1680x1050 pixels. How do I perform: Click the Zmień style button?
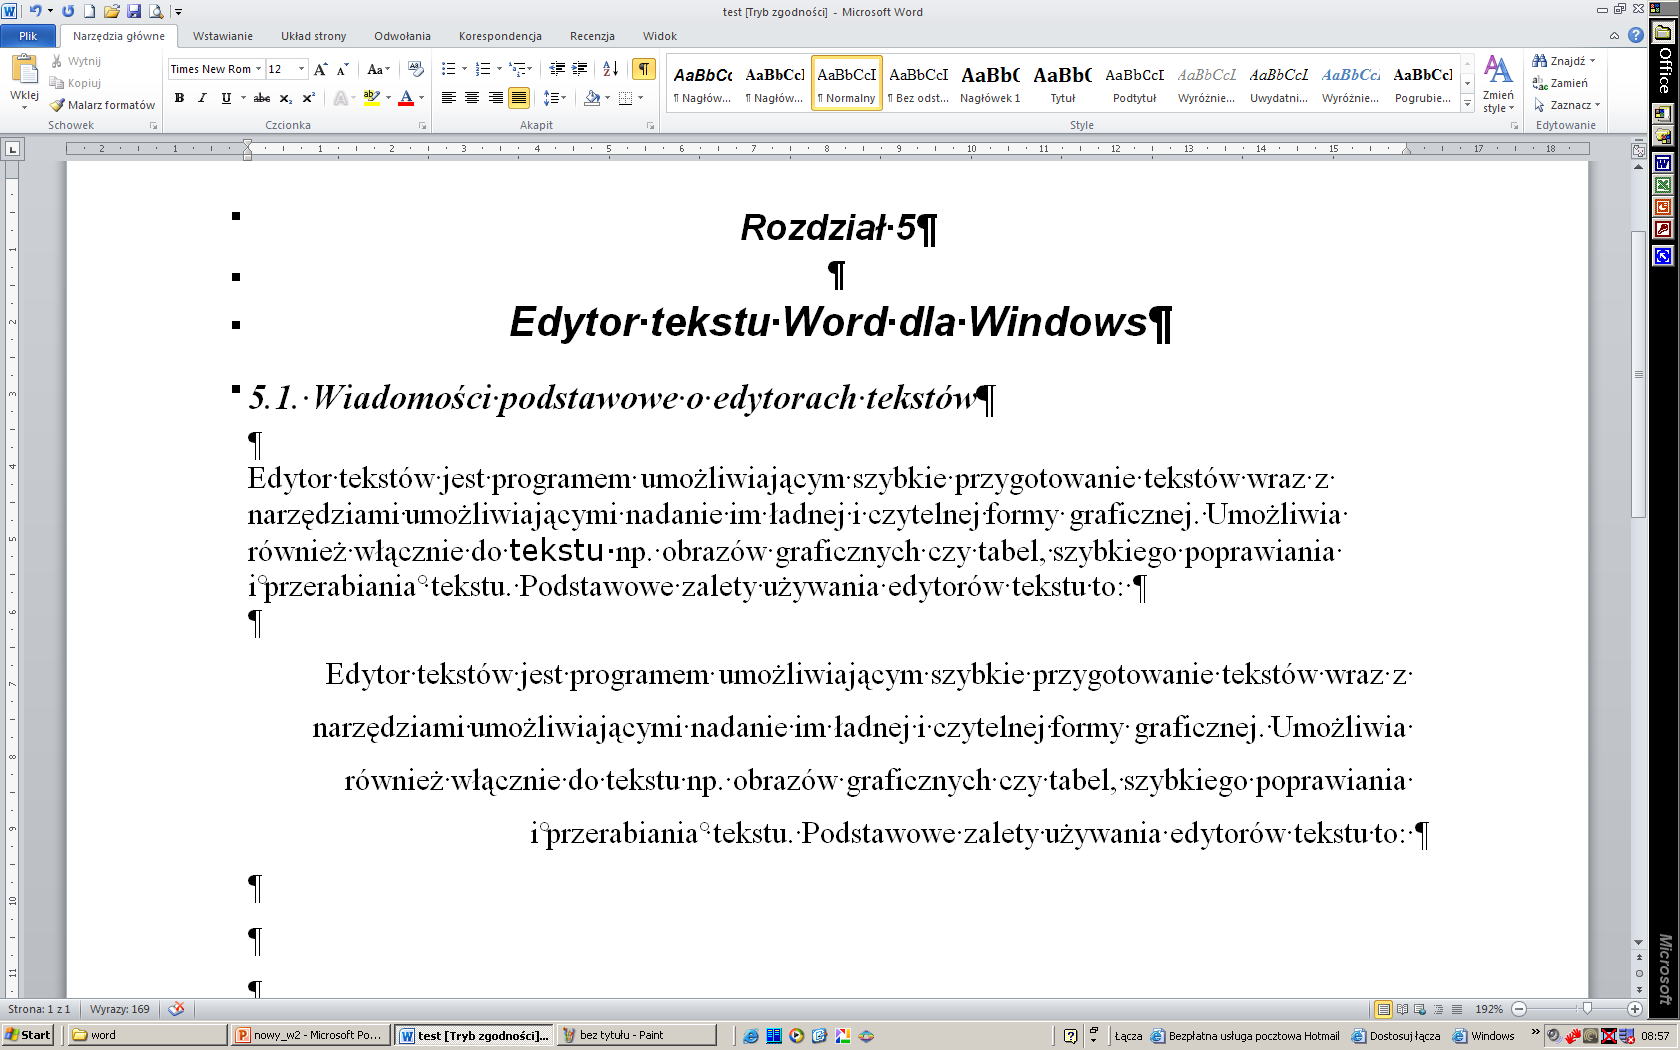[x=1498, y=84]
